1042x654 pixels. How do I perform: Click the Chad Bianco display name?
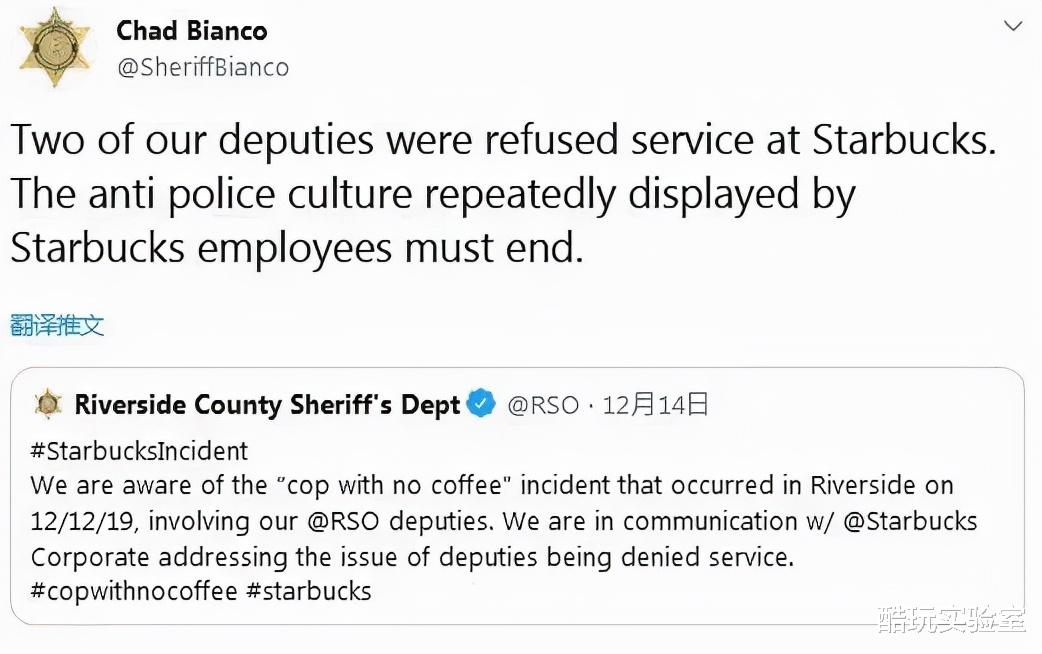click(x=192, y=31)
